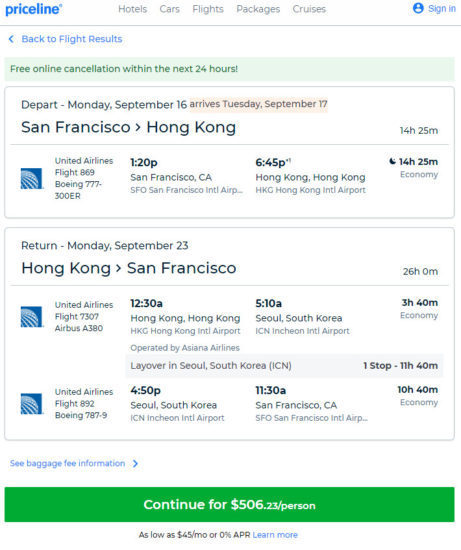Click Learn more about APR financing
461x550 pixels.
[275, 535]
